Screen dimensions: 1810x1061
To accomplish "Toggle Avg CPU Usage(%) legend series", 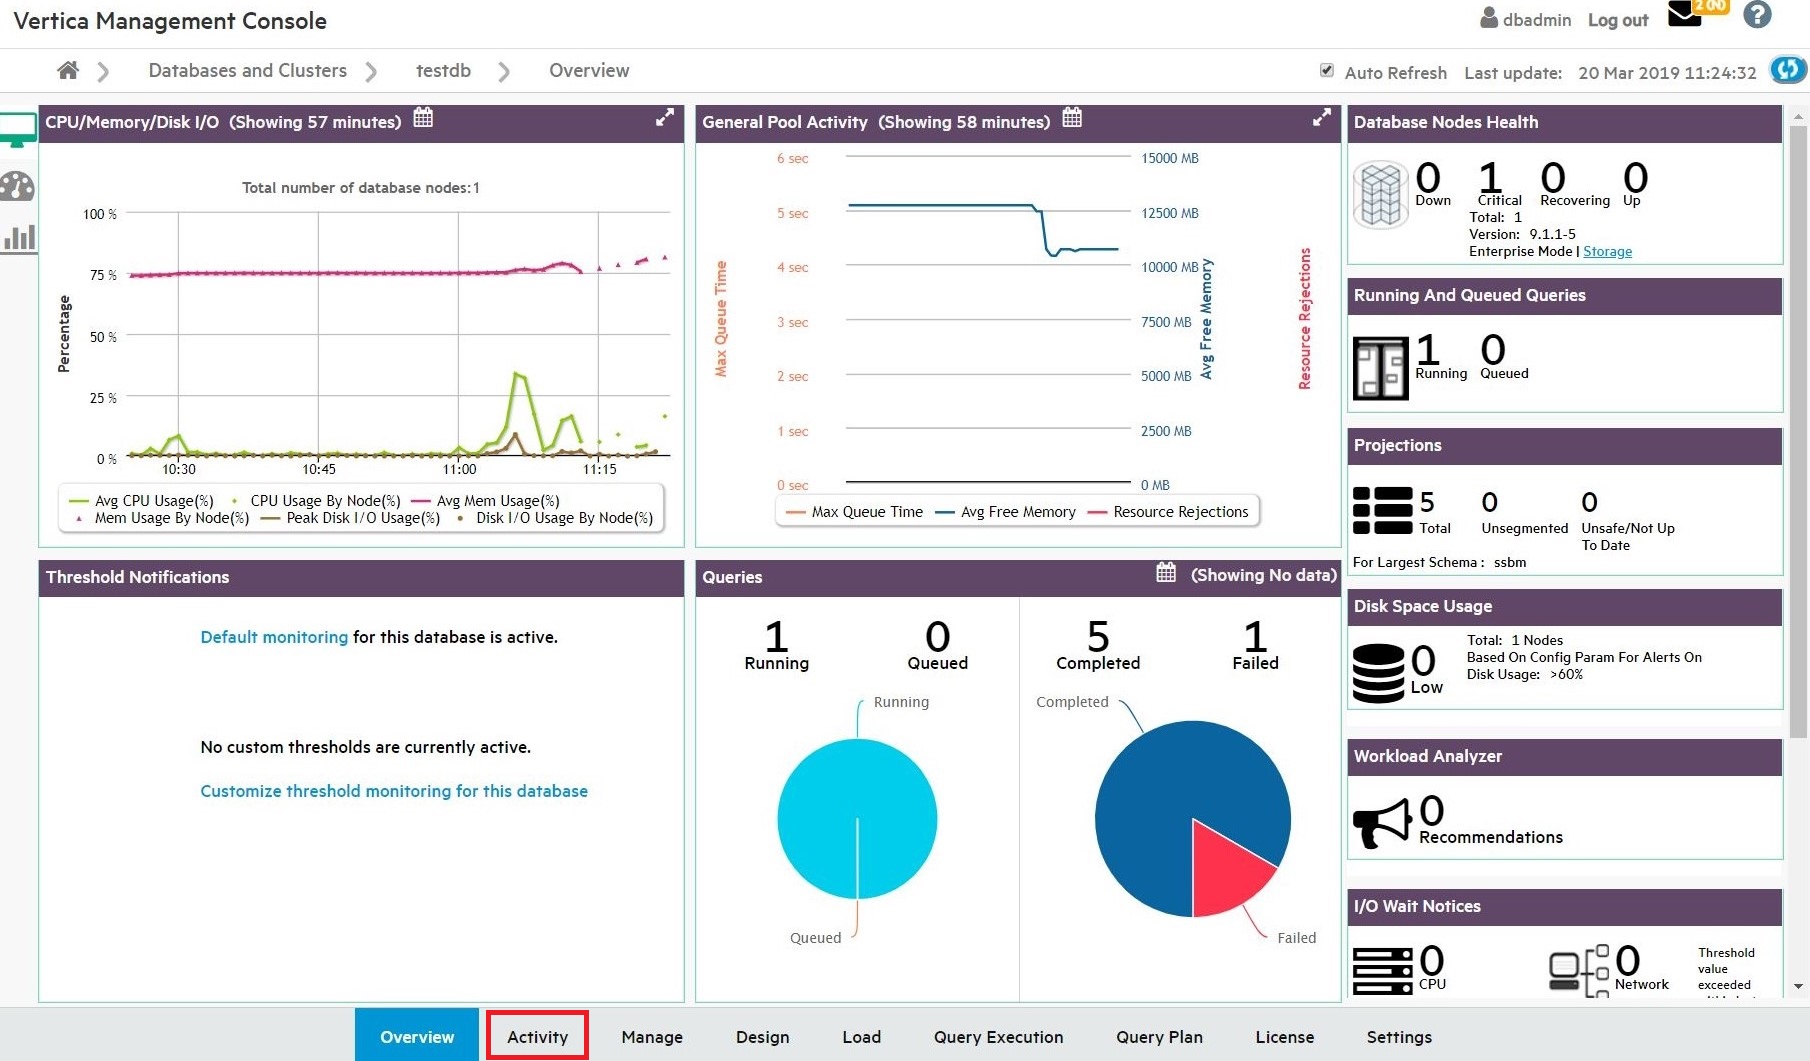I will click(142, 501).
